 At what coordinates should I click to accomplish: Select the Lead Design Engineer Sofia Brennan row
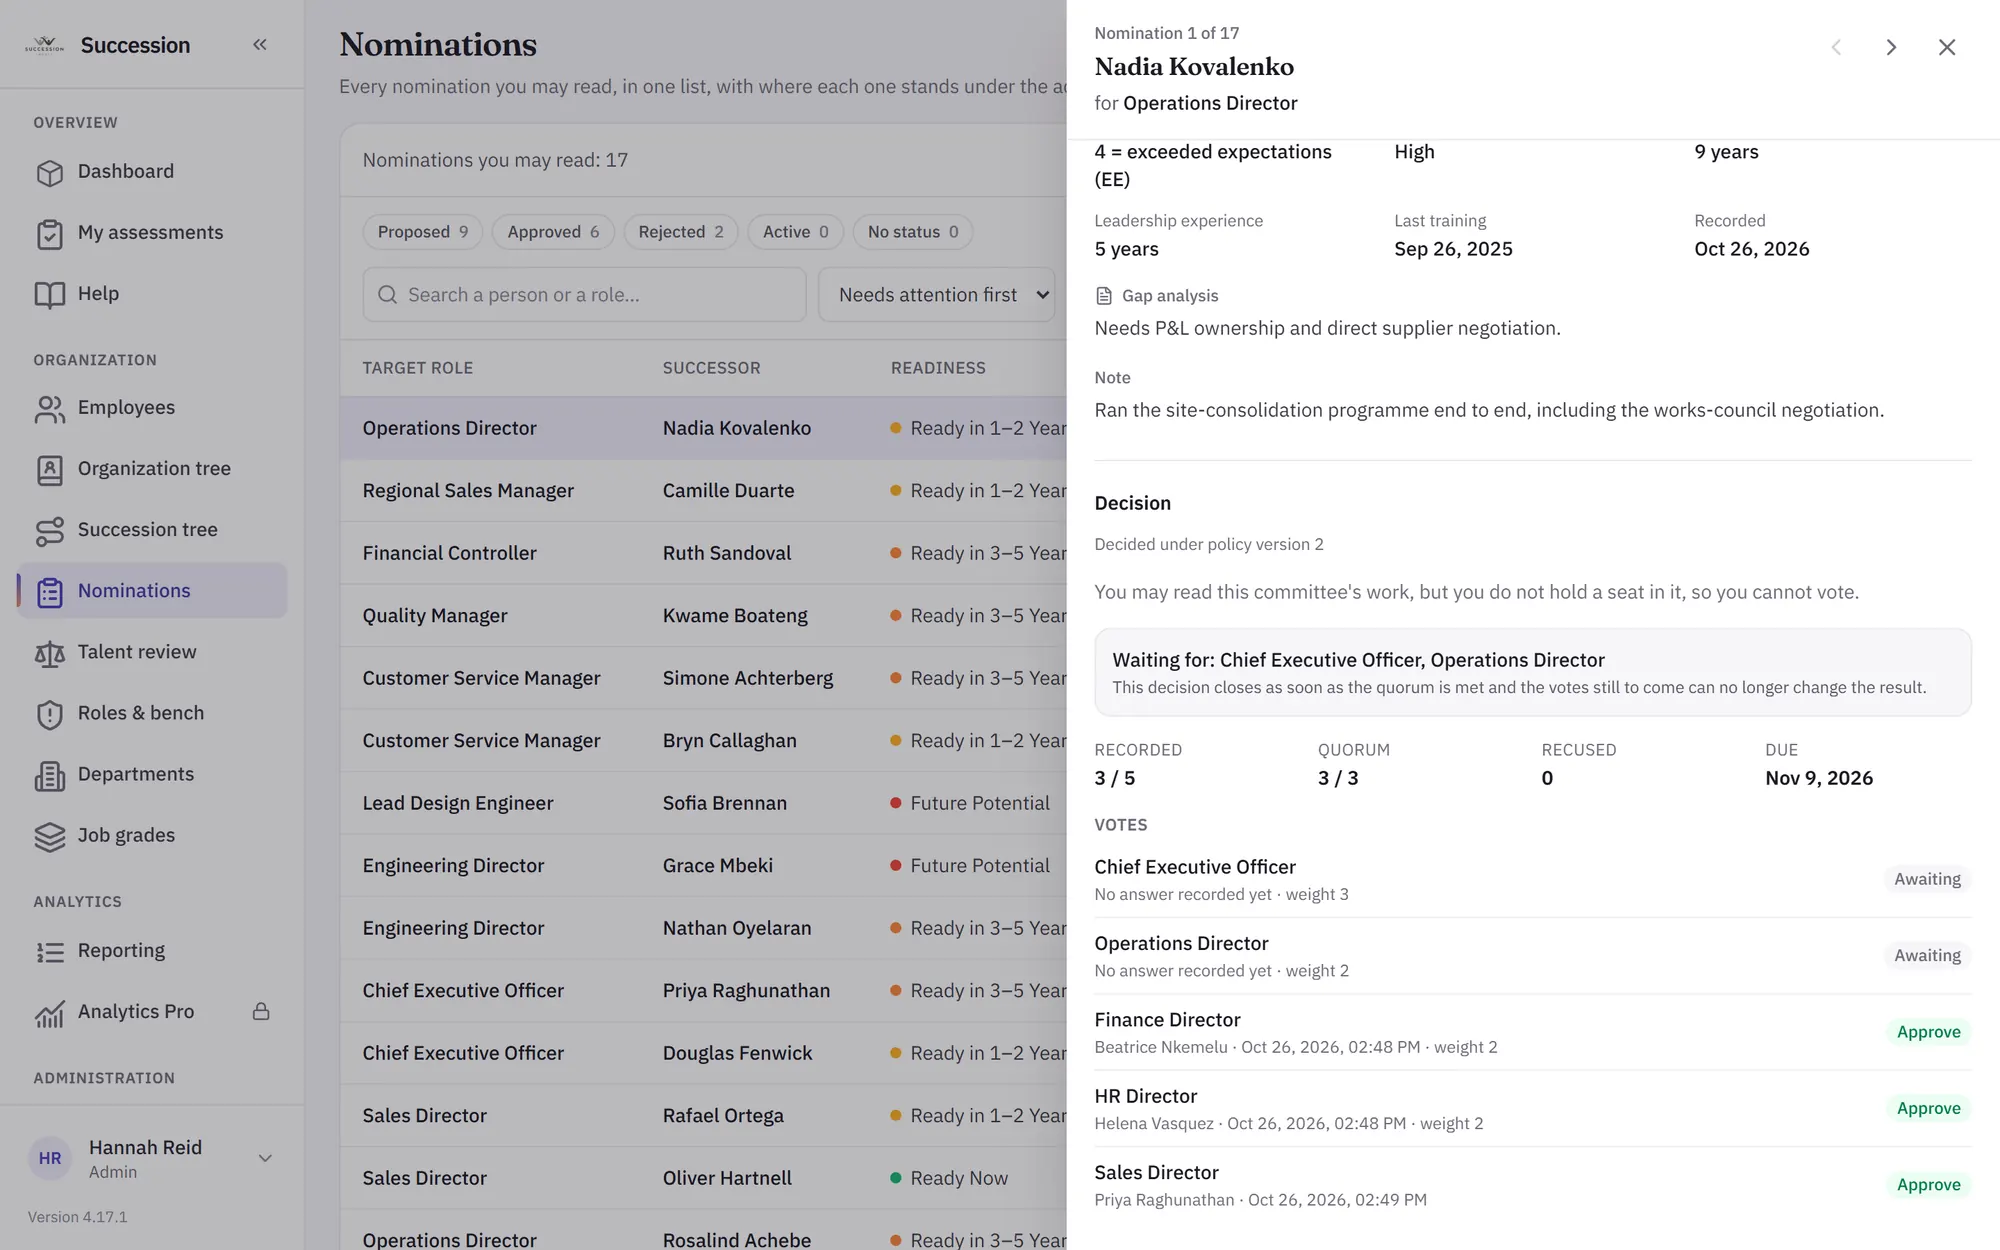coord(703,803)
